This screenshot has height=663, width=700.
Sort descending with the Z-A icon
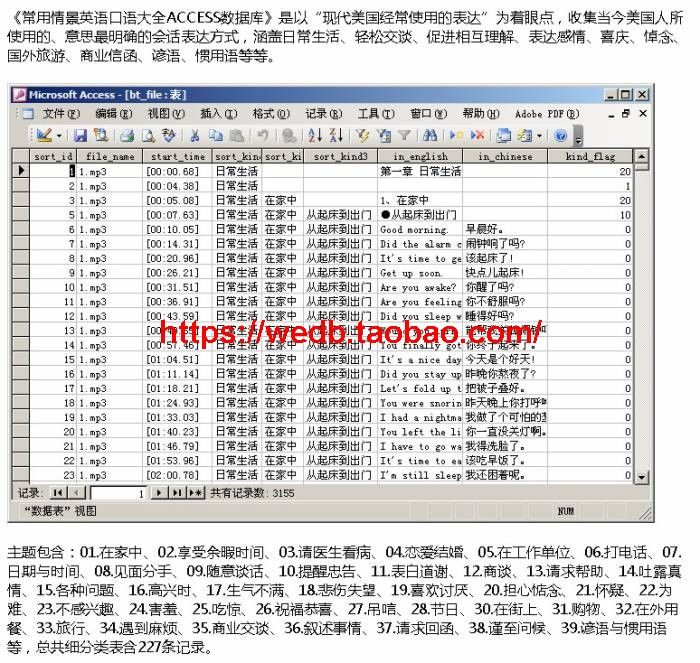(336, 135)
